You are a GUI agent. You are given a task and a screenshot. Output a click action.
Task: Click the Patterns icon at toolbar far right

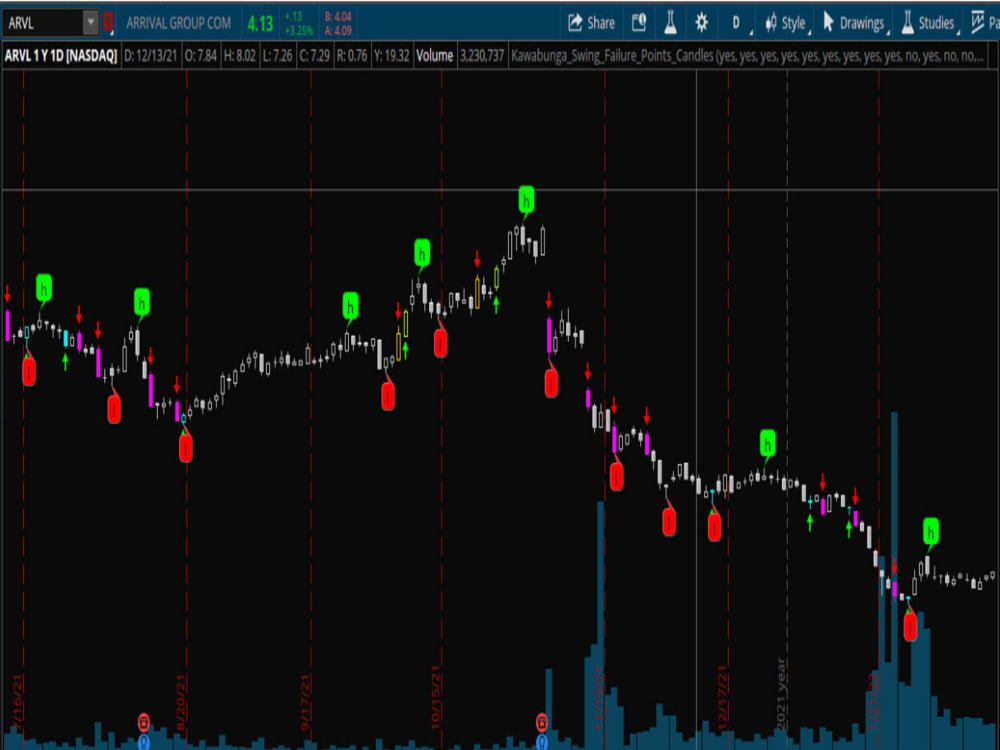tap(978, 21)
